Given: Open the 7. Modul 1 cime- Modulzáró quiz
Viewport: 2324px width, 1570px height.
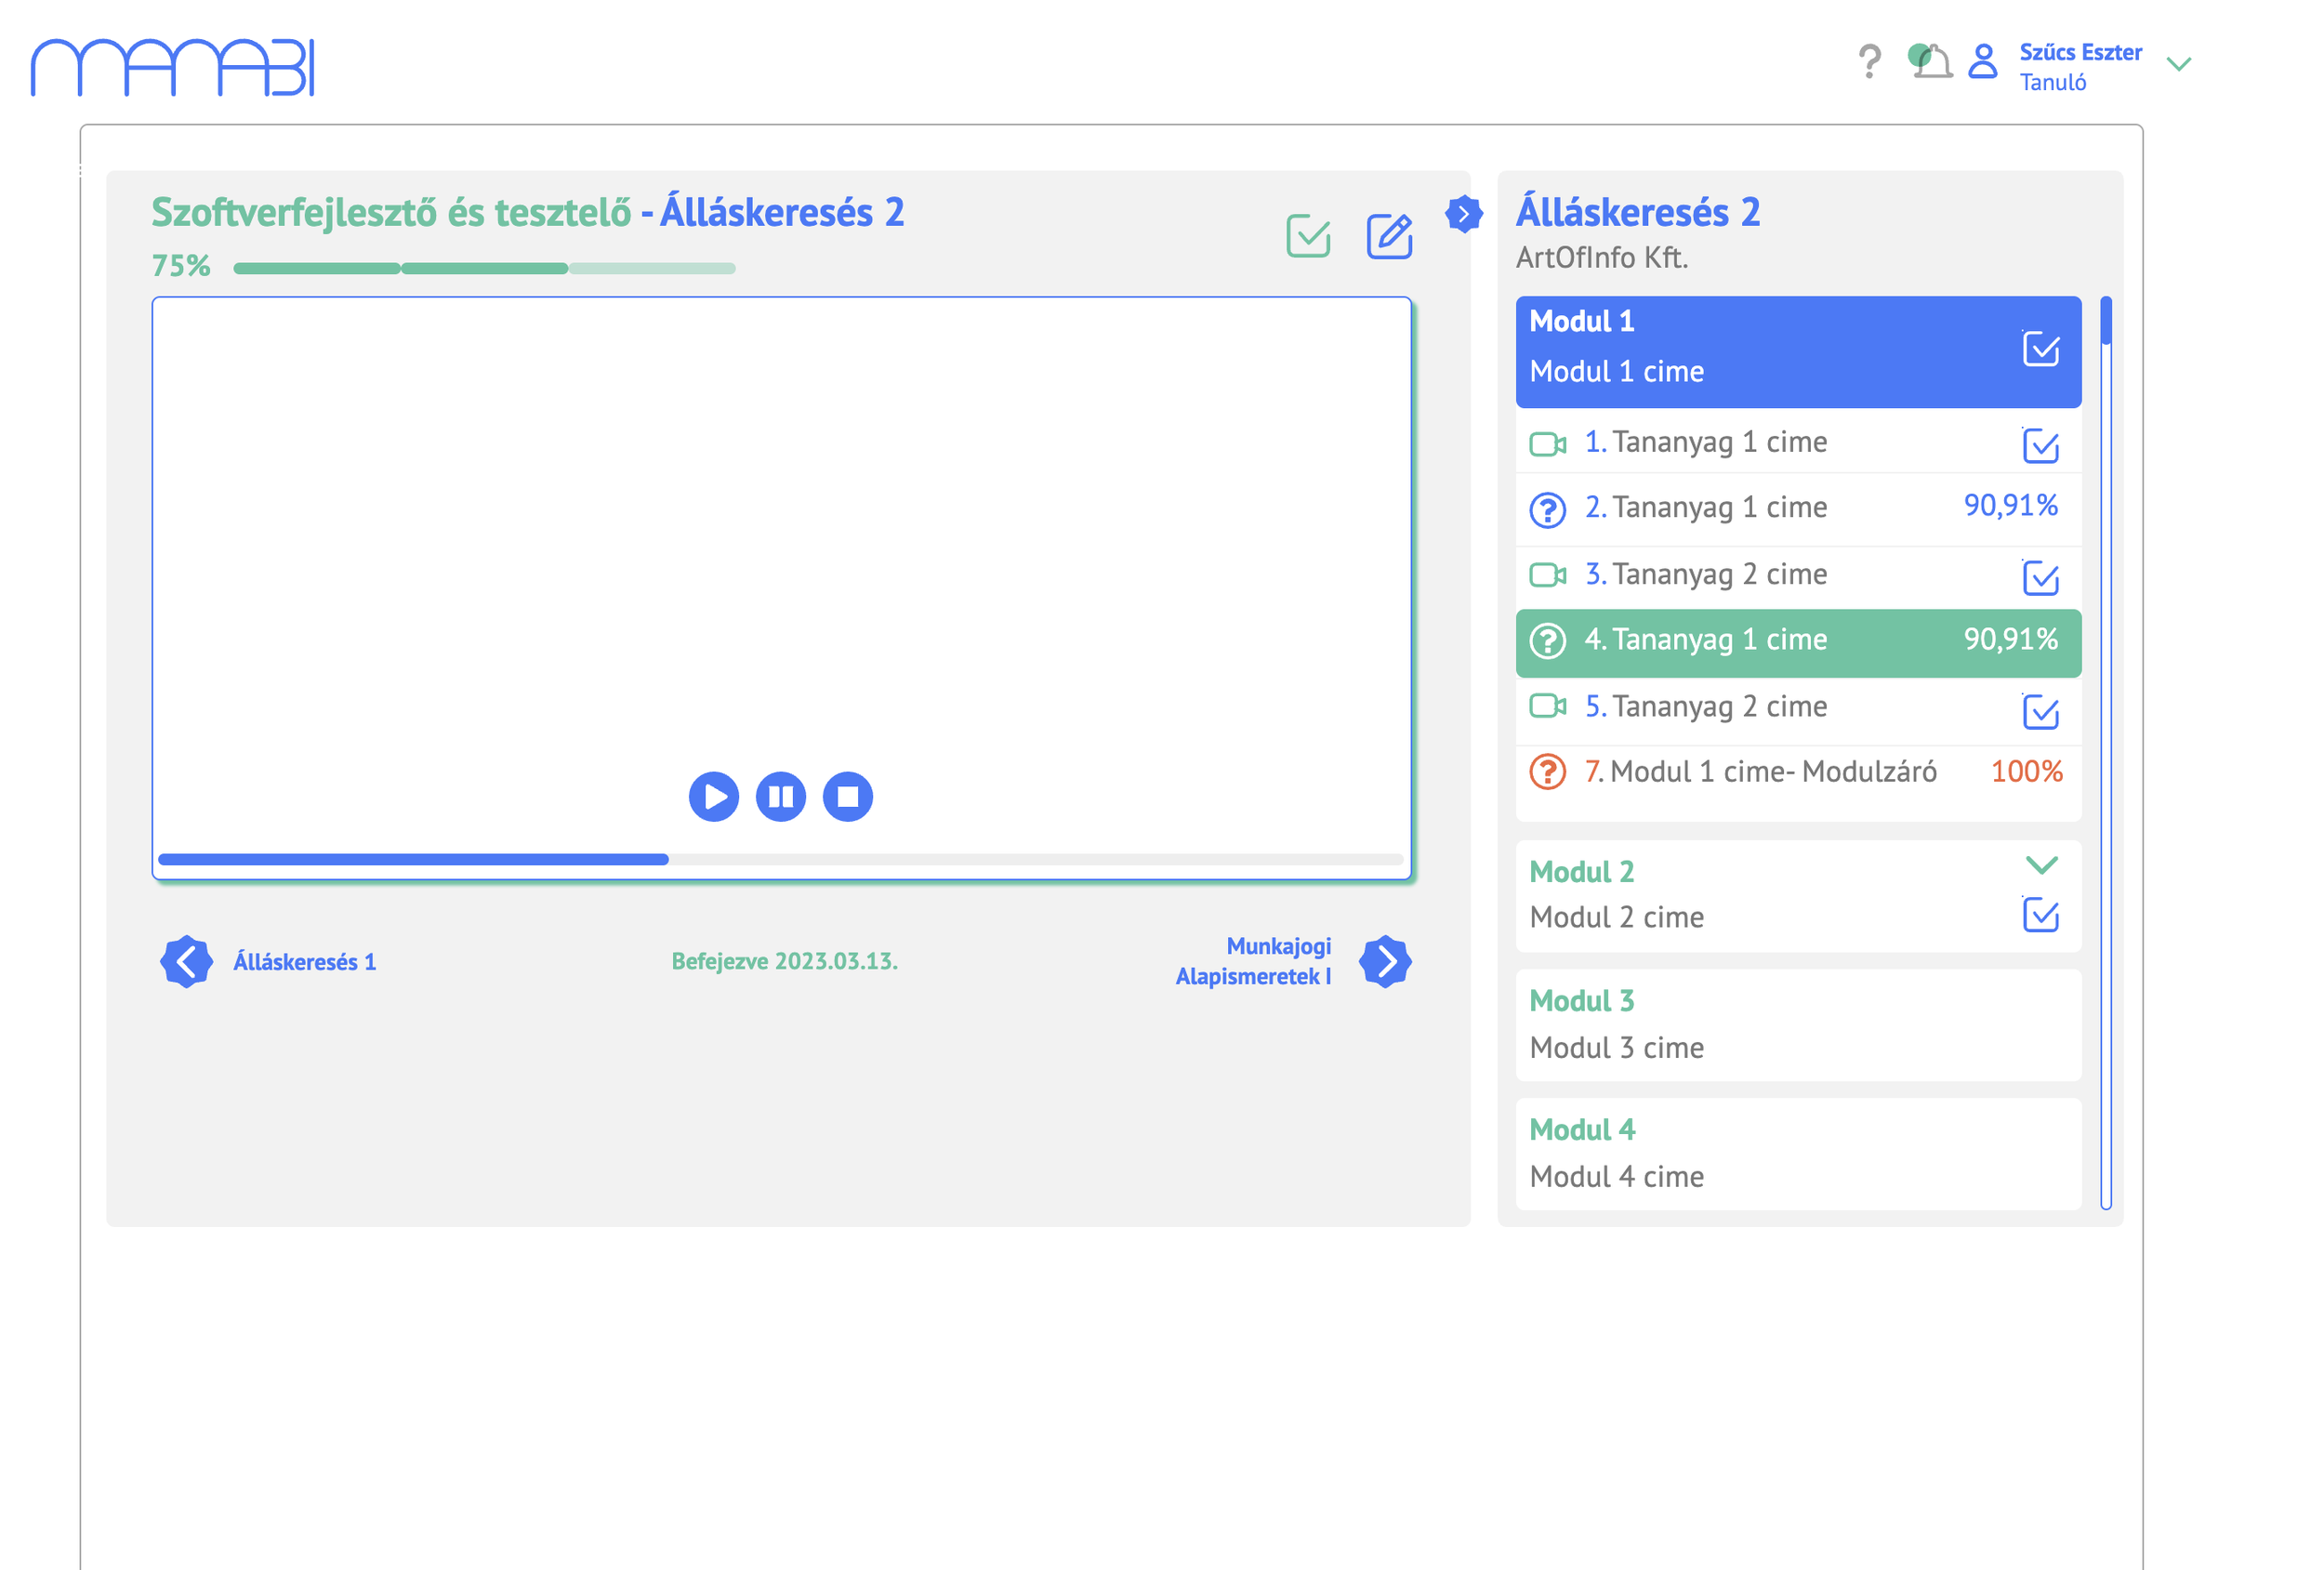Looking at the screenshot, I should (1772, 772).
